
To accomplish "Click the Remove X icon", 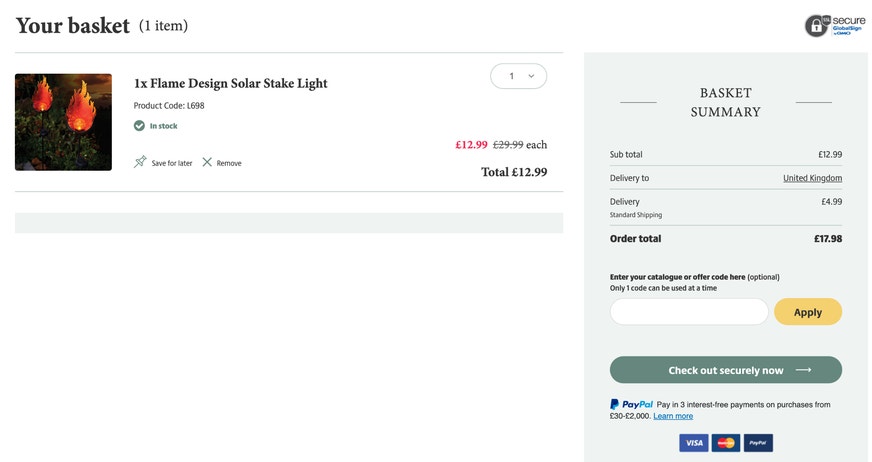I will 207,162.
